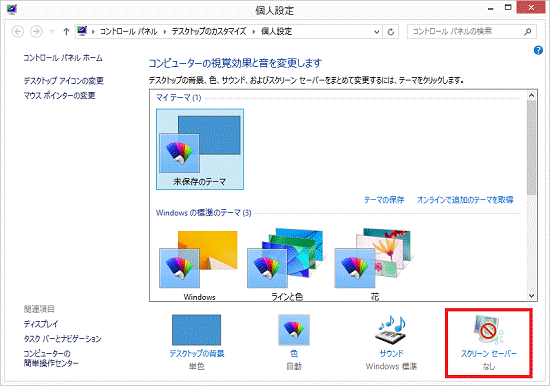Open デスクトップ アイコンの変更
Screen dimensions: 550x386
(63, 81)
